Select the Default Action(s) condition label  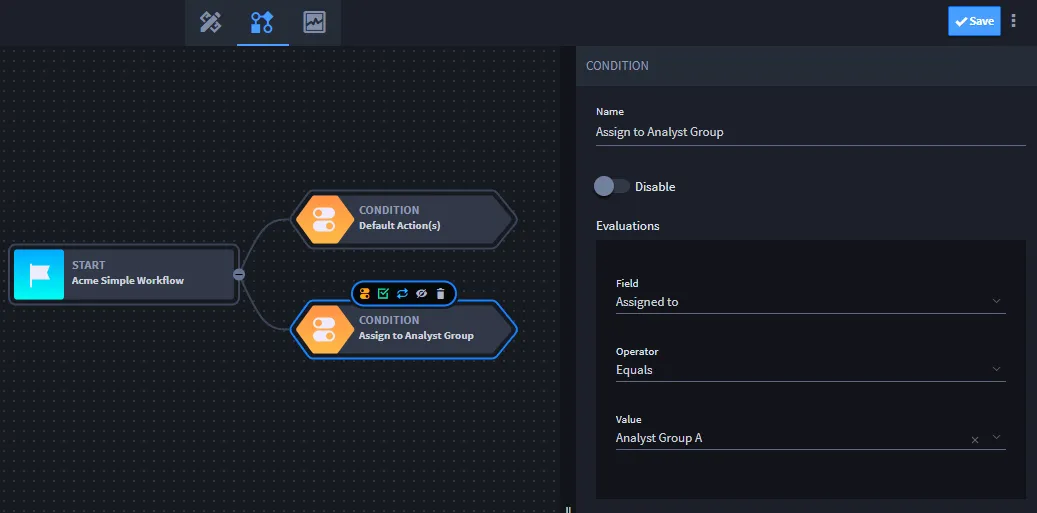pos(399,225)
